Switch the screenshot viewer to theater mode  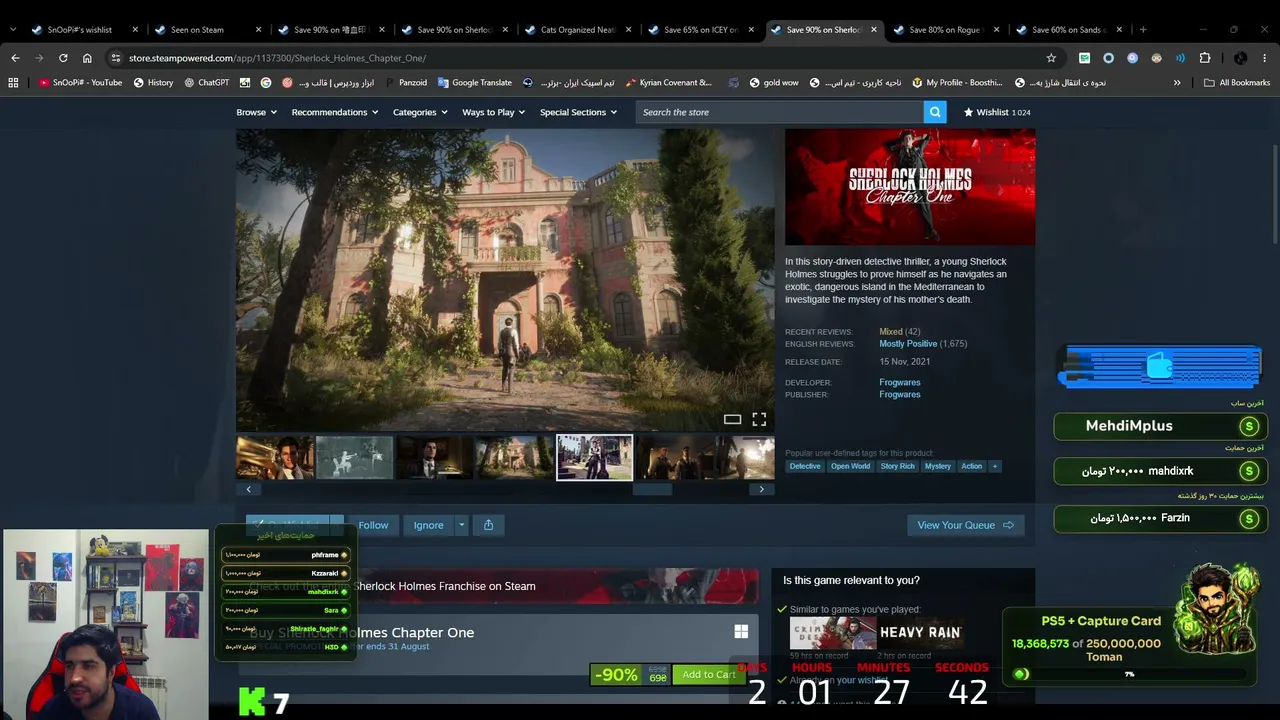point(732,419)
